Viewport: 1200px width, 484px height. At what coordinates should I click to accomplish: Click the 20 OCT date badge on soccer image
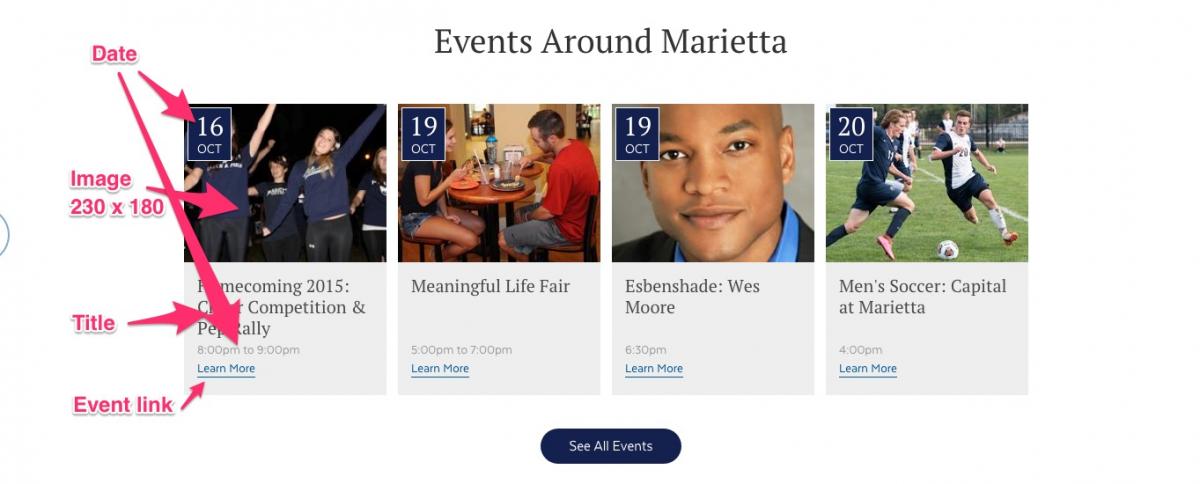point(851,134)
